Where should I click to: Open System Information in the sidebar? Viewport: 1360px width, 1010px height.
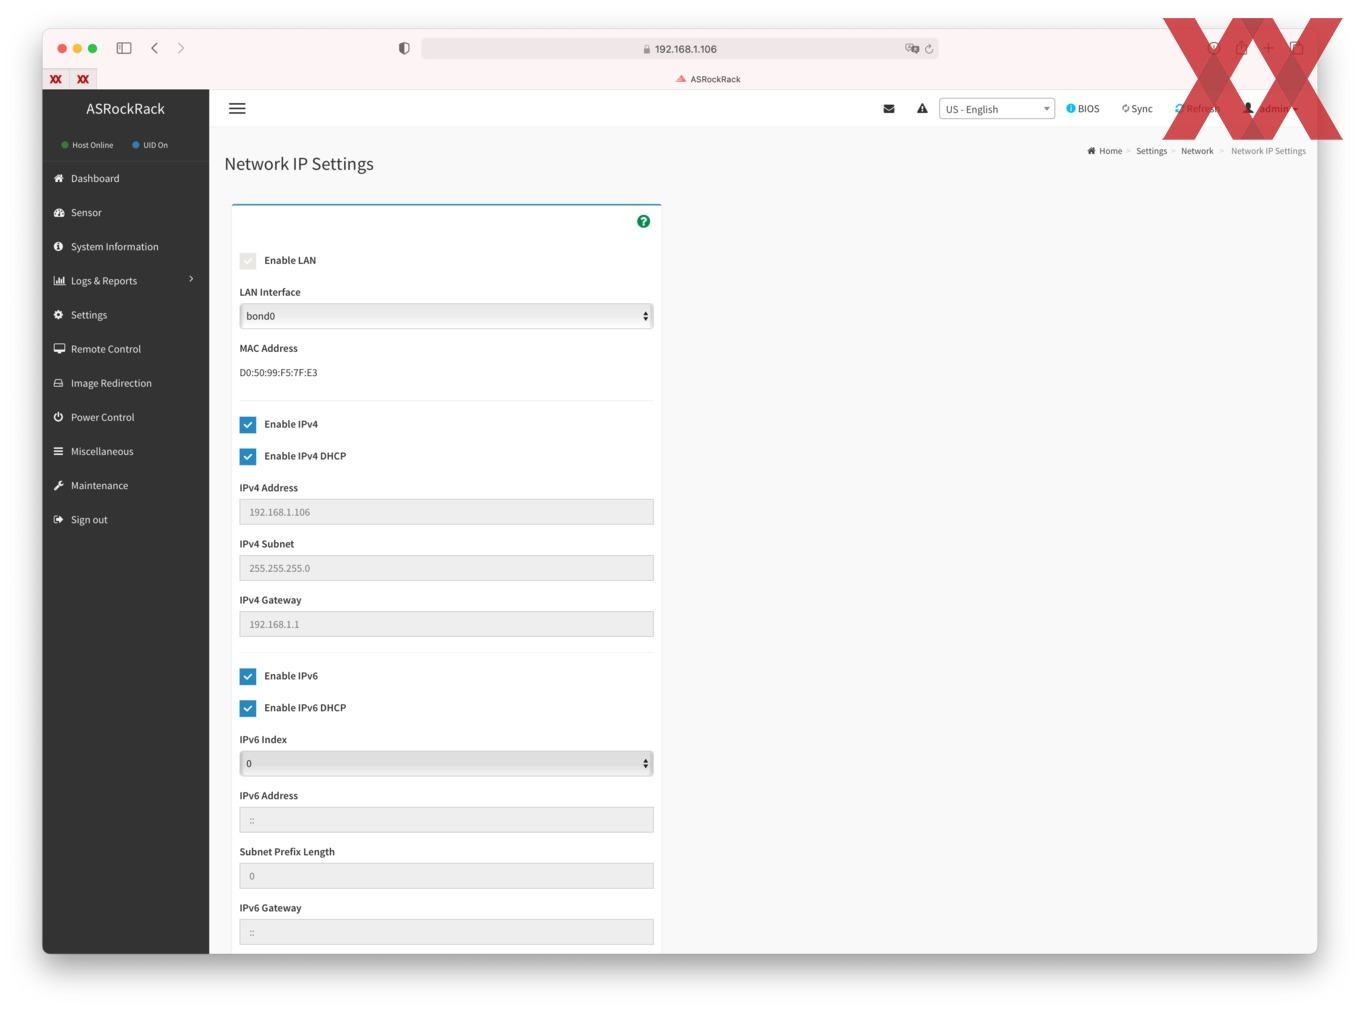click(114, 246)
